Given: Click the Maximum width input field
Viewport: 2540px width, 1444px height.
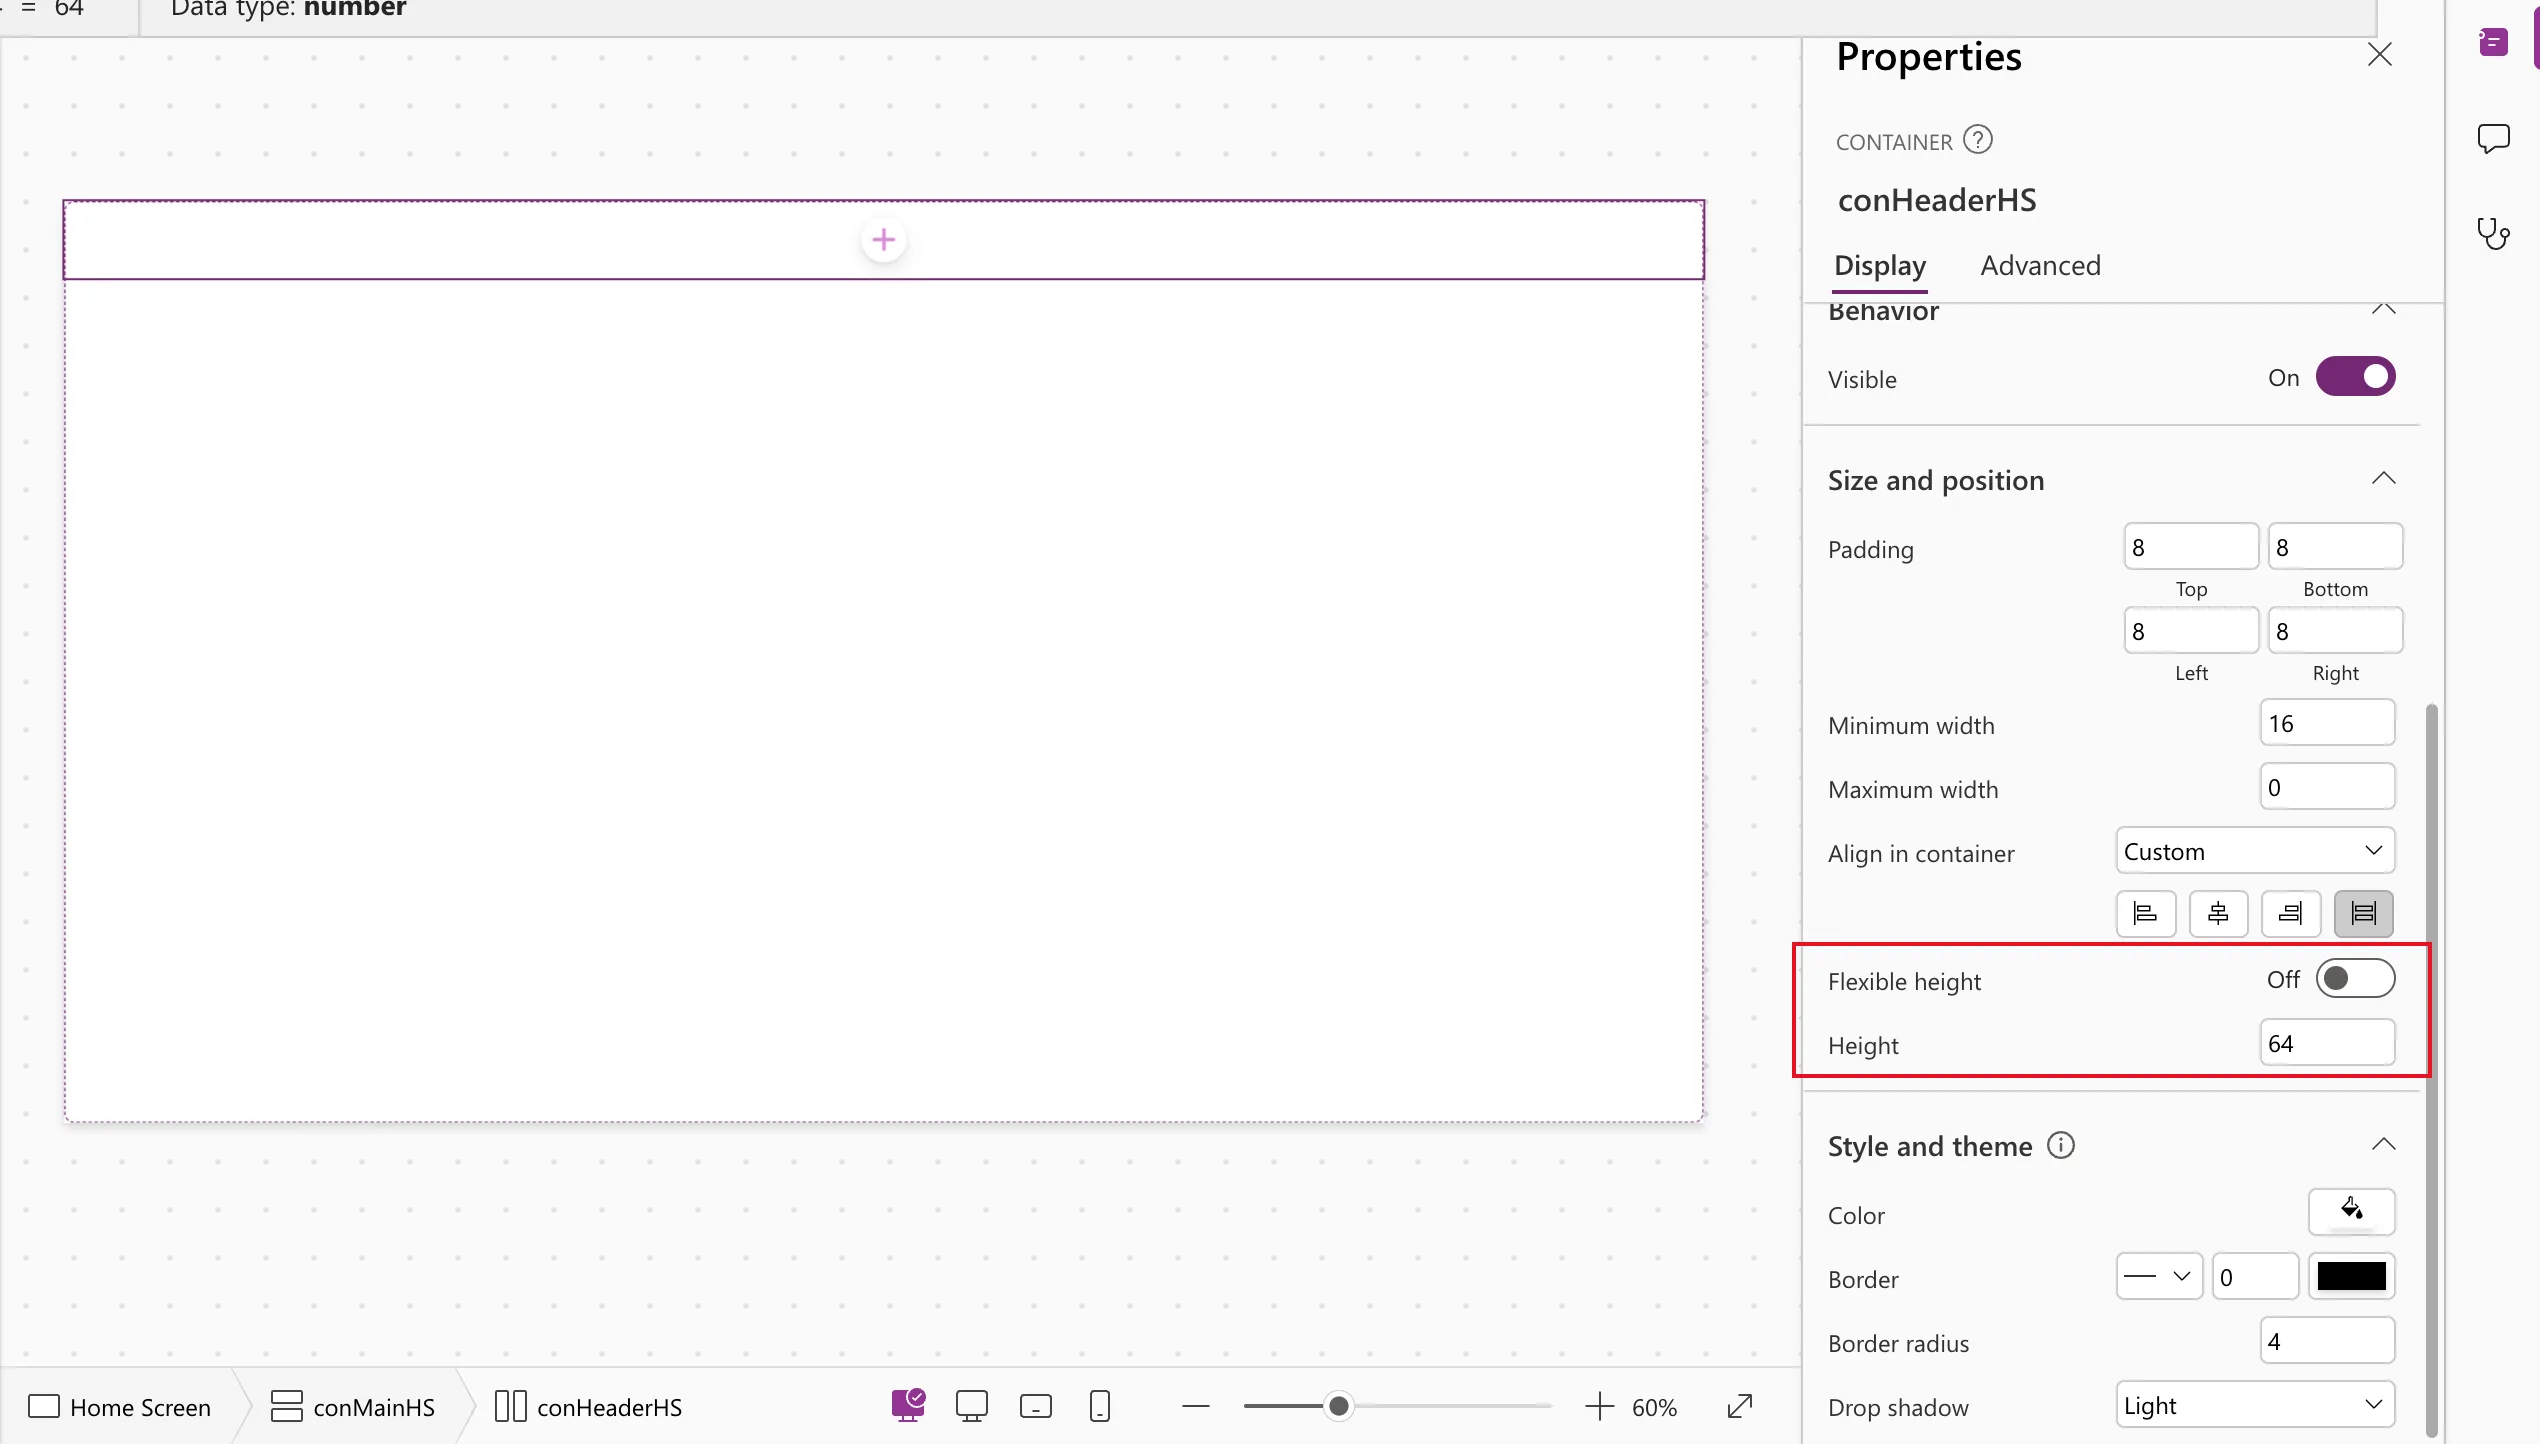Looking at the screenshot, I should pyautogui.click(x=2327, y=787).
